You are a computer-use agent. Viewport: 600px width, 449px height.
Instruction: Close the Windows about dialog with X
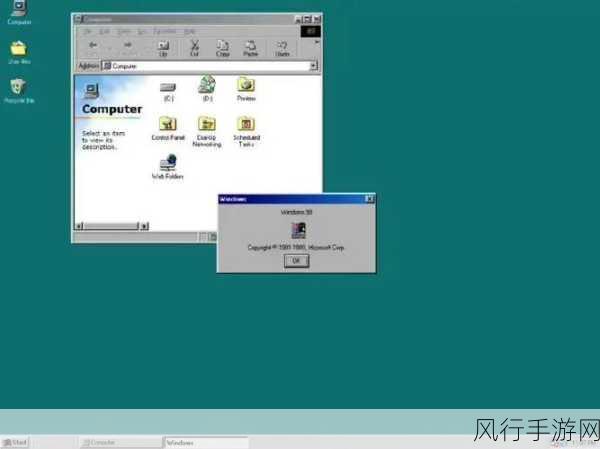(369, 199)
